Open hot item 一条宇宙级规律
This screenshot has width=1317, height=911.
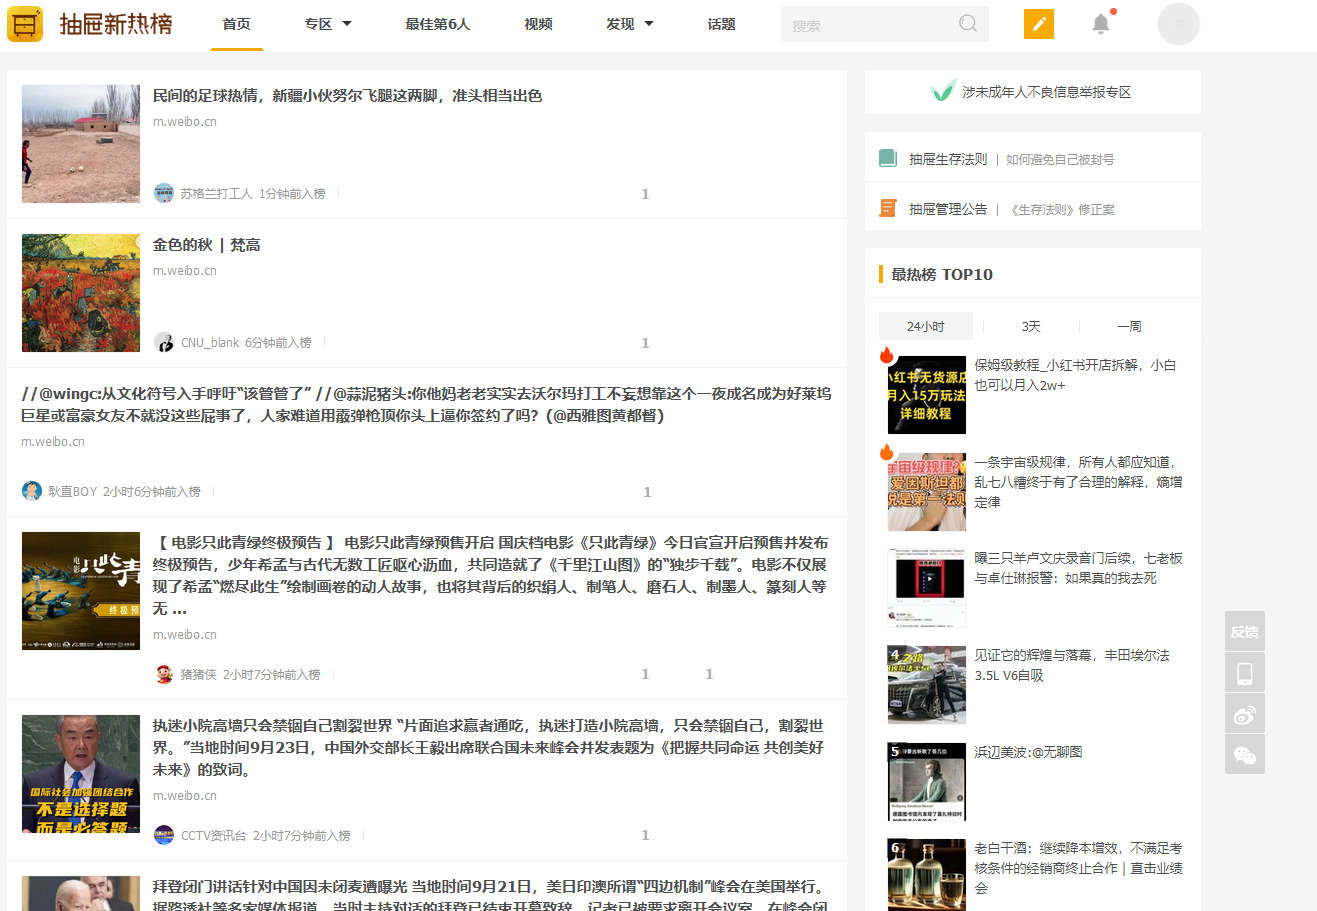click(1078, 482)
